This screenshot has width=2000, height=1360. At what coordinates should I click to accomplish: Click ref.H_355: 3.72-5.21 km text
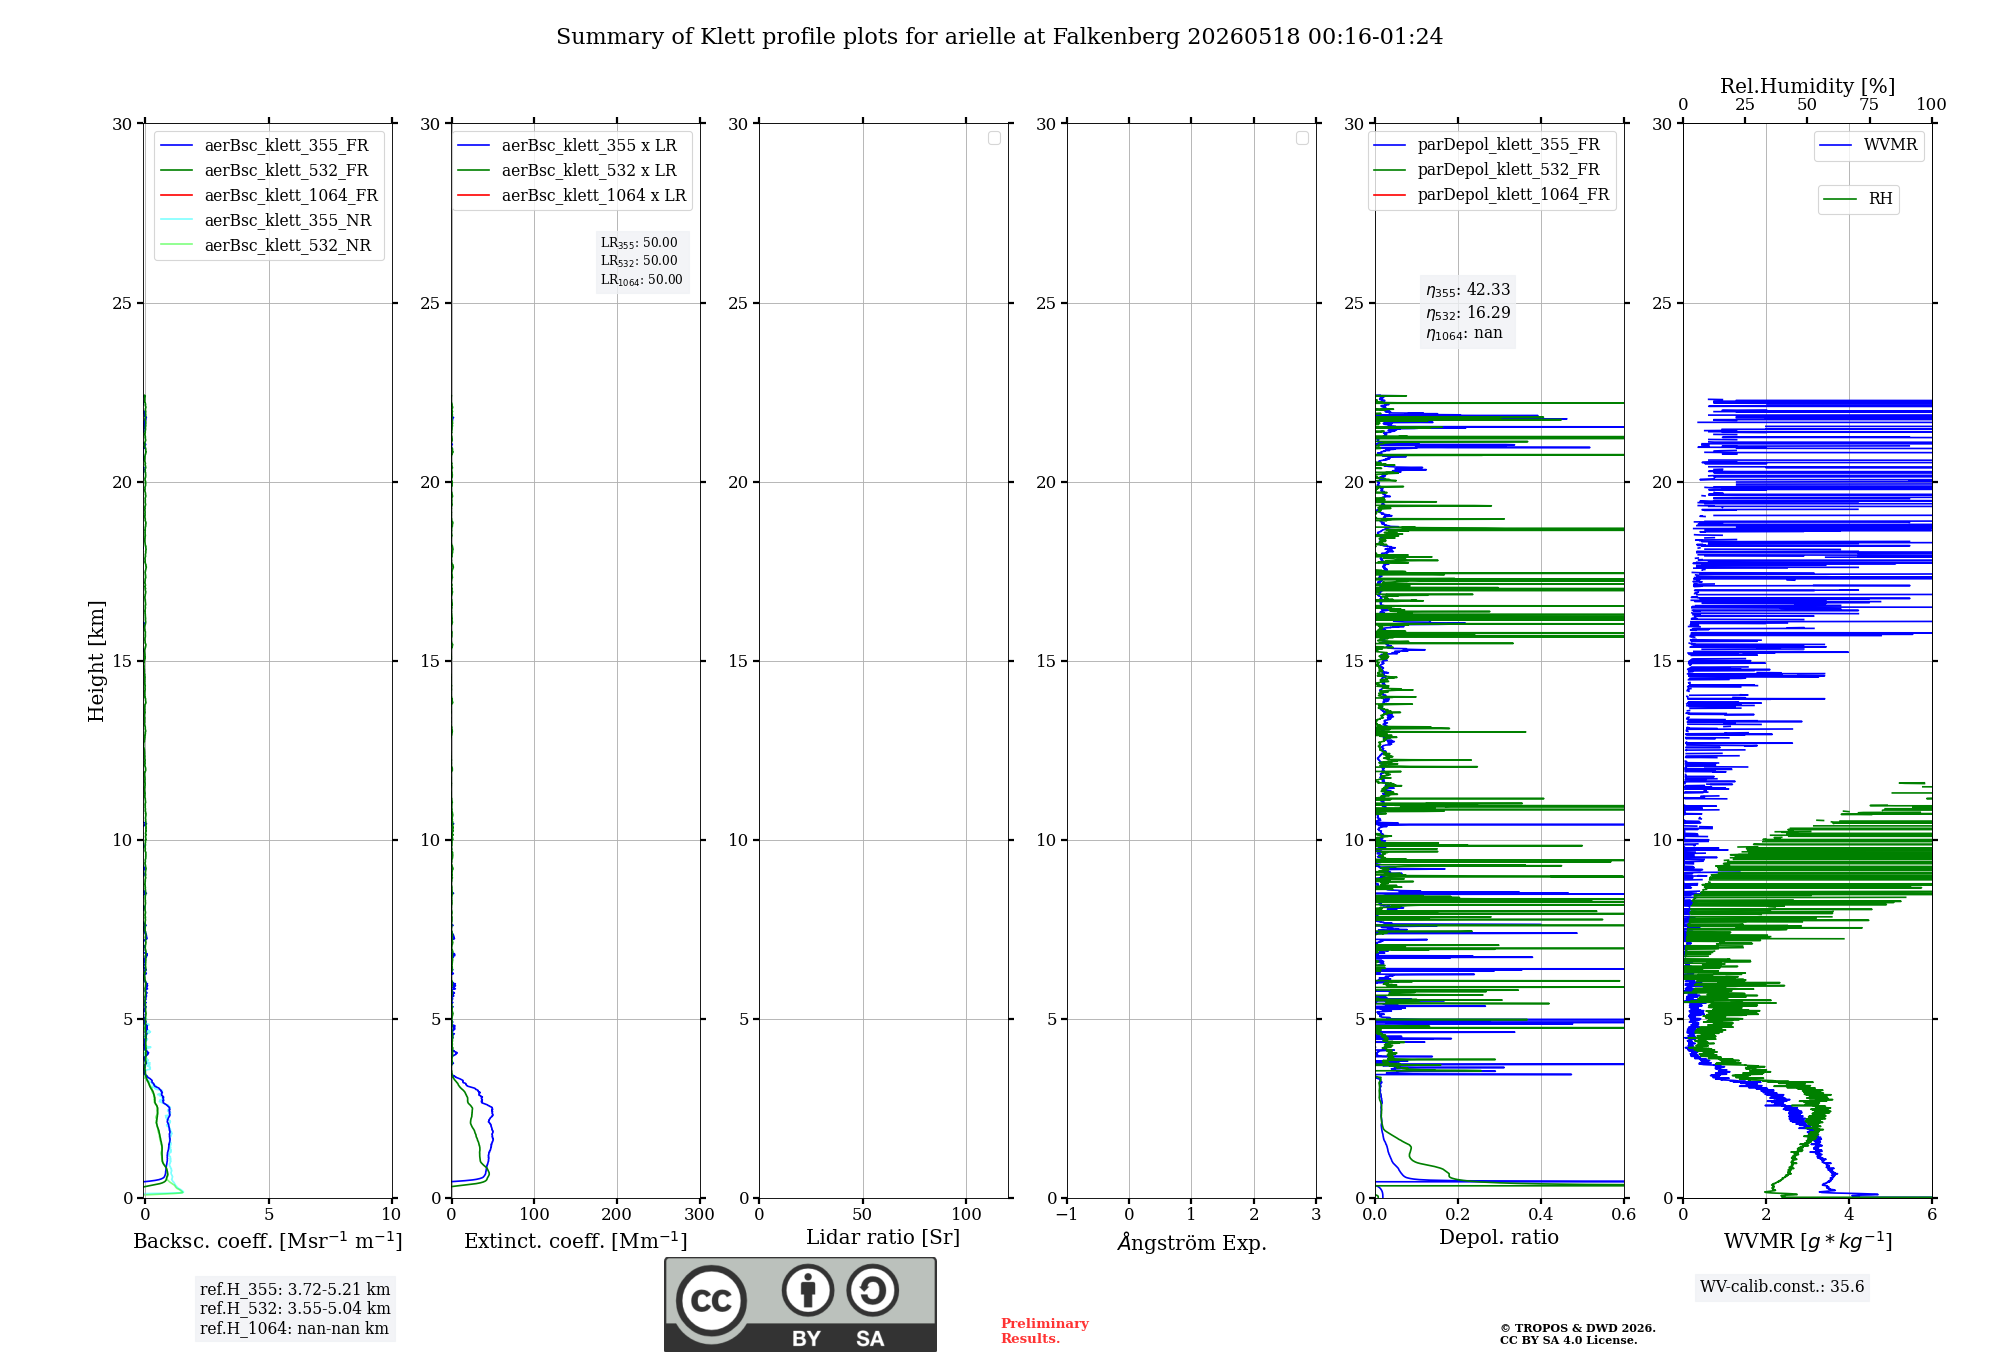click(295, 1290)
